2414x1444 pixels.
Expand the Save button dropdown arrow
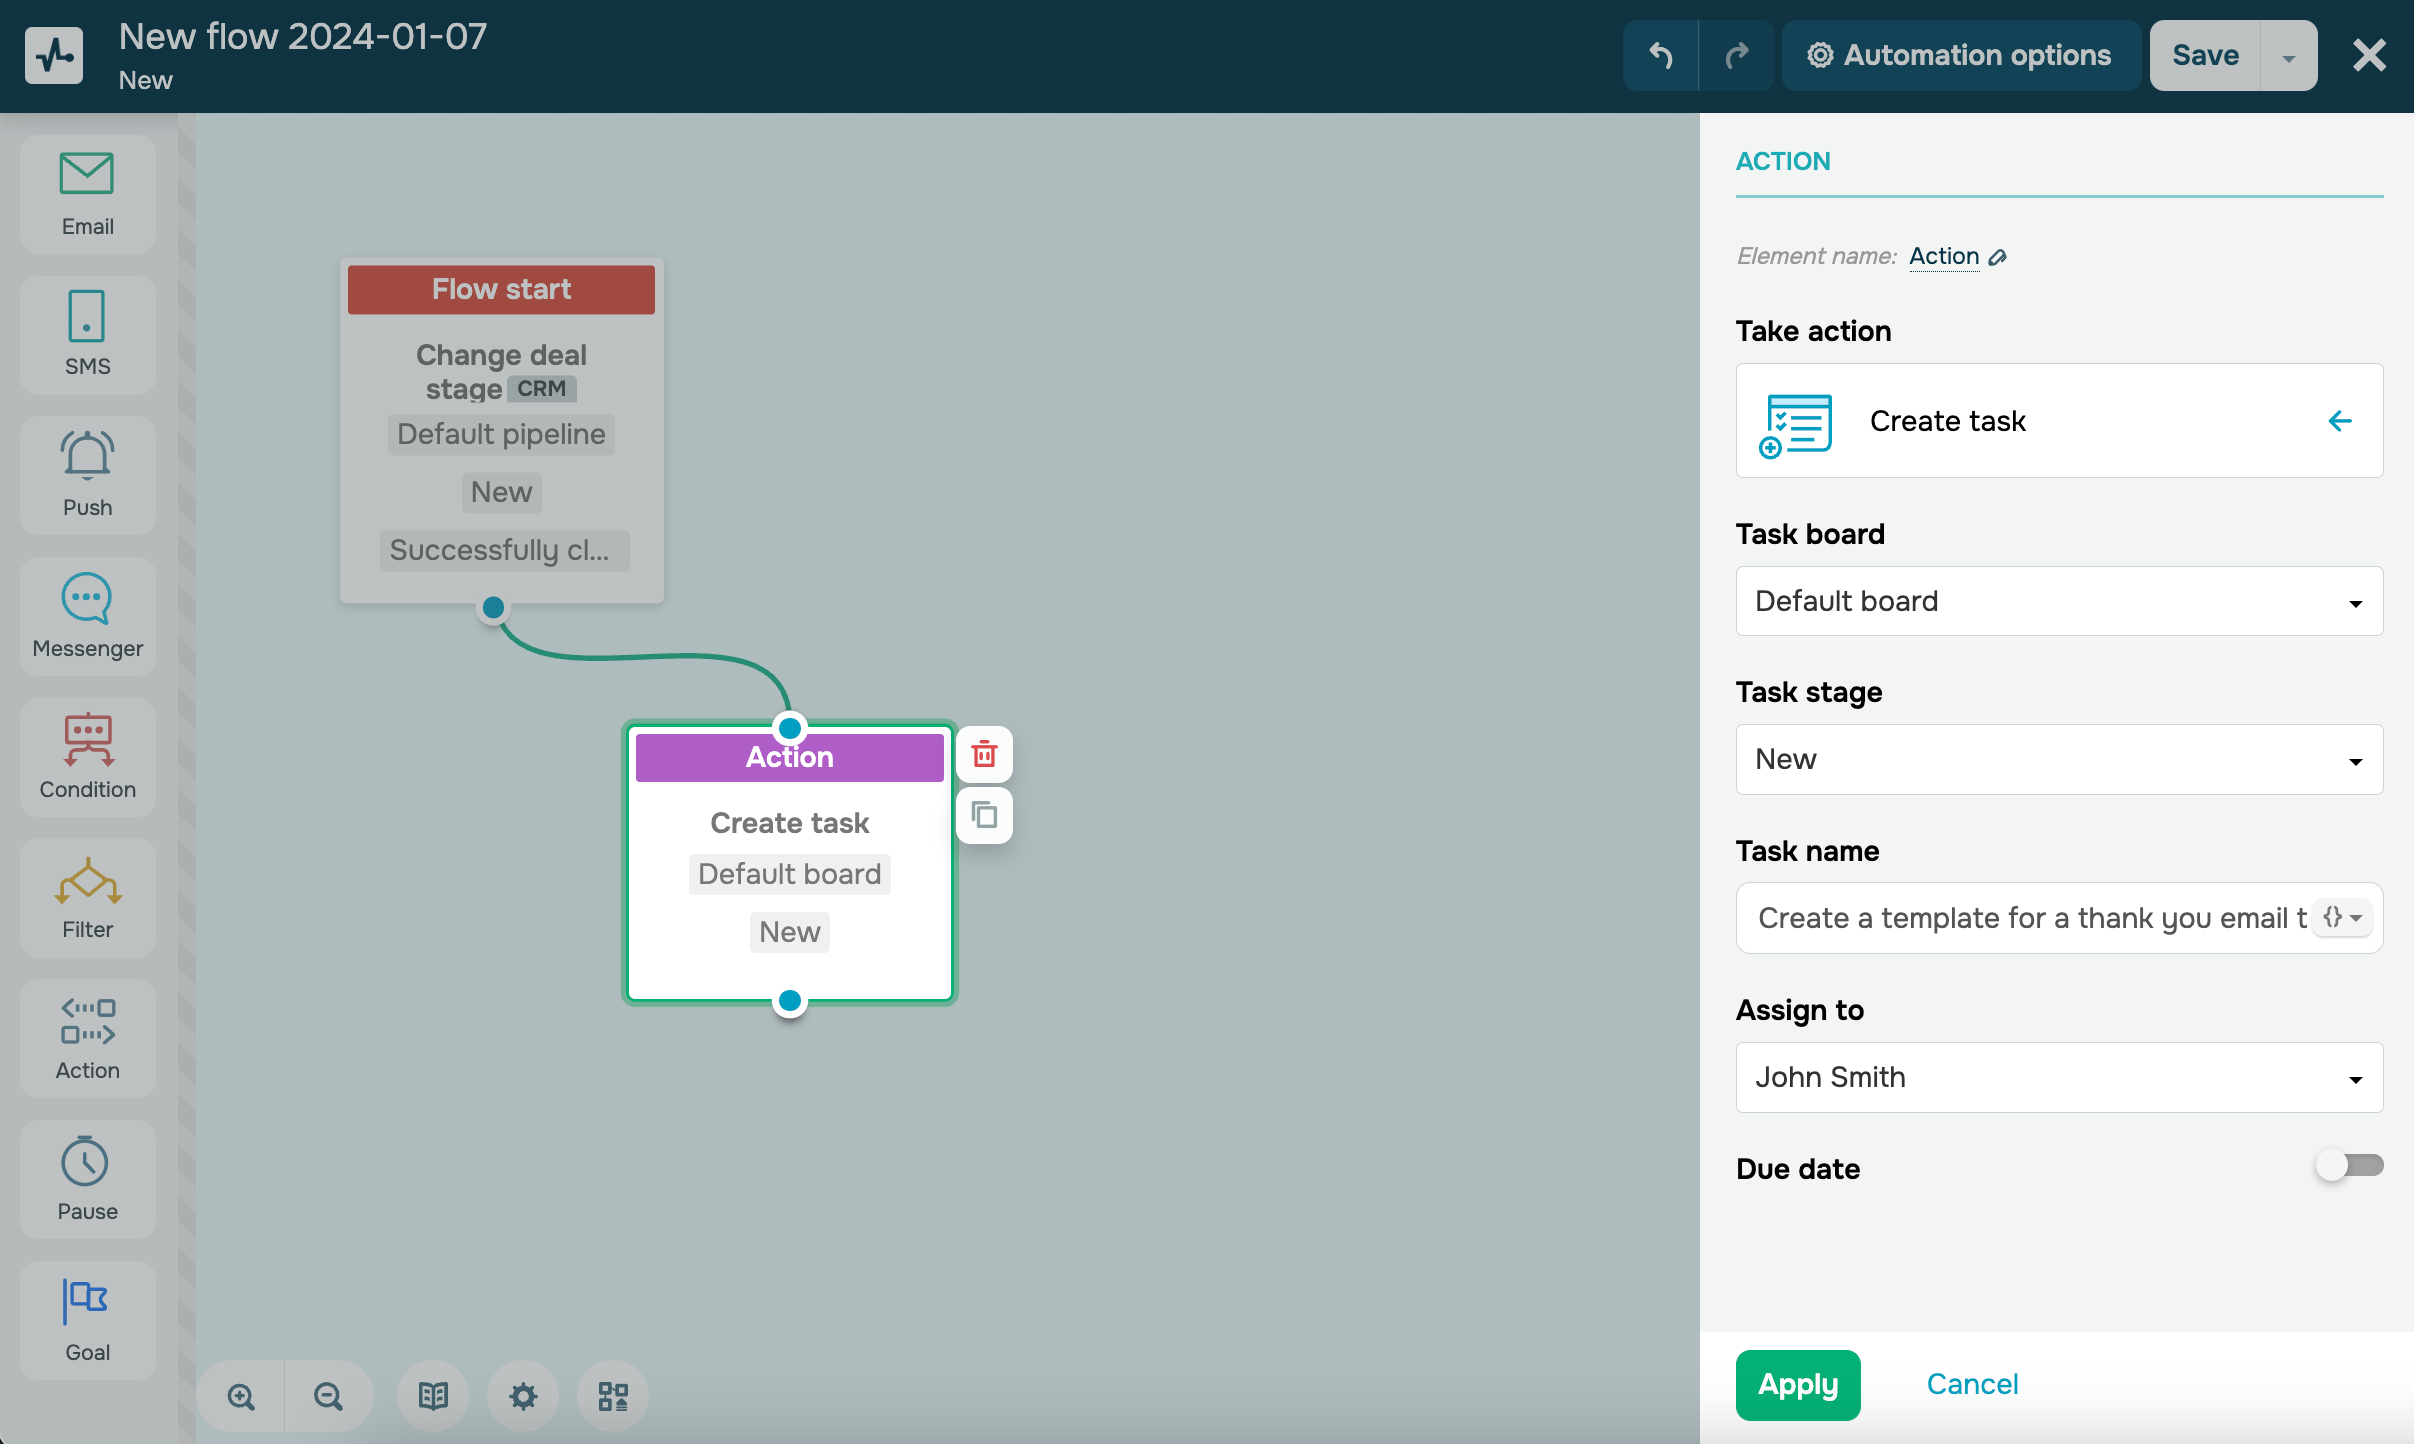(2289, 57)
